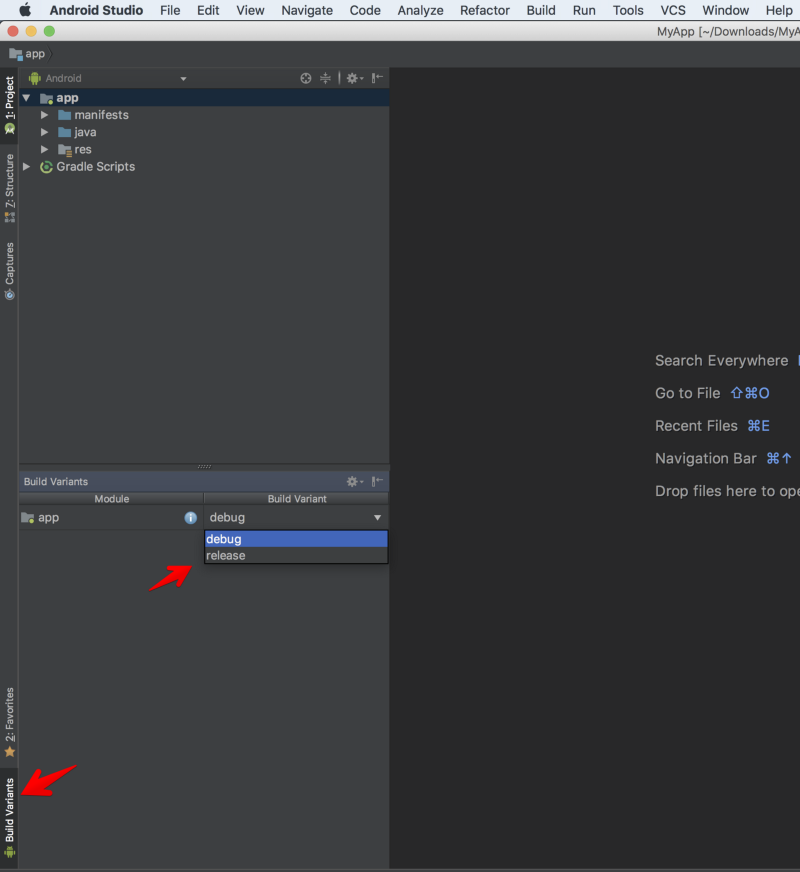Screen dimensions: 800x872
Task: Open the Code menu
Action: (365, 10)
